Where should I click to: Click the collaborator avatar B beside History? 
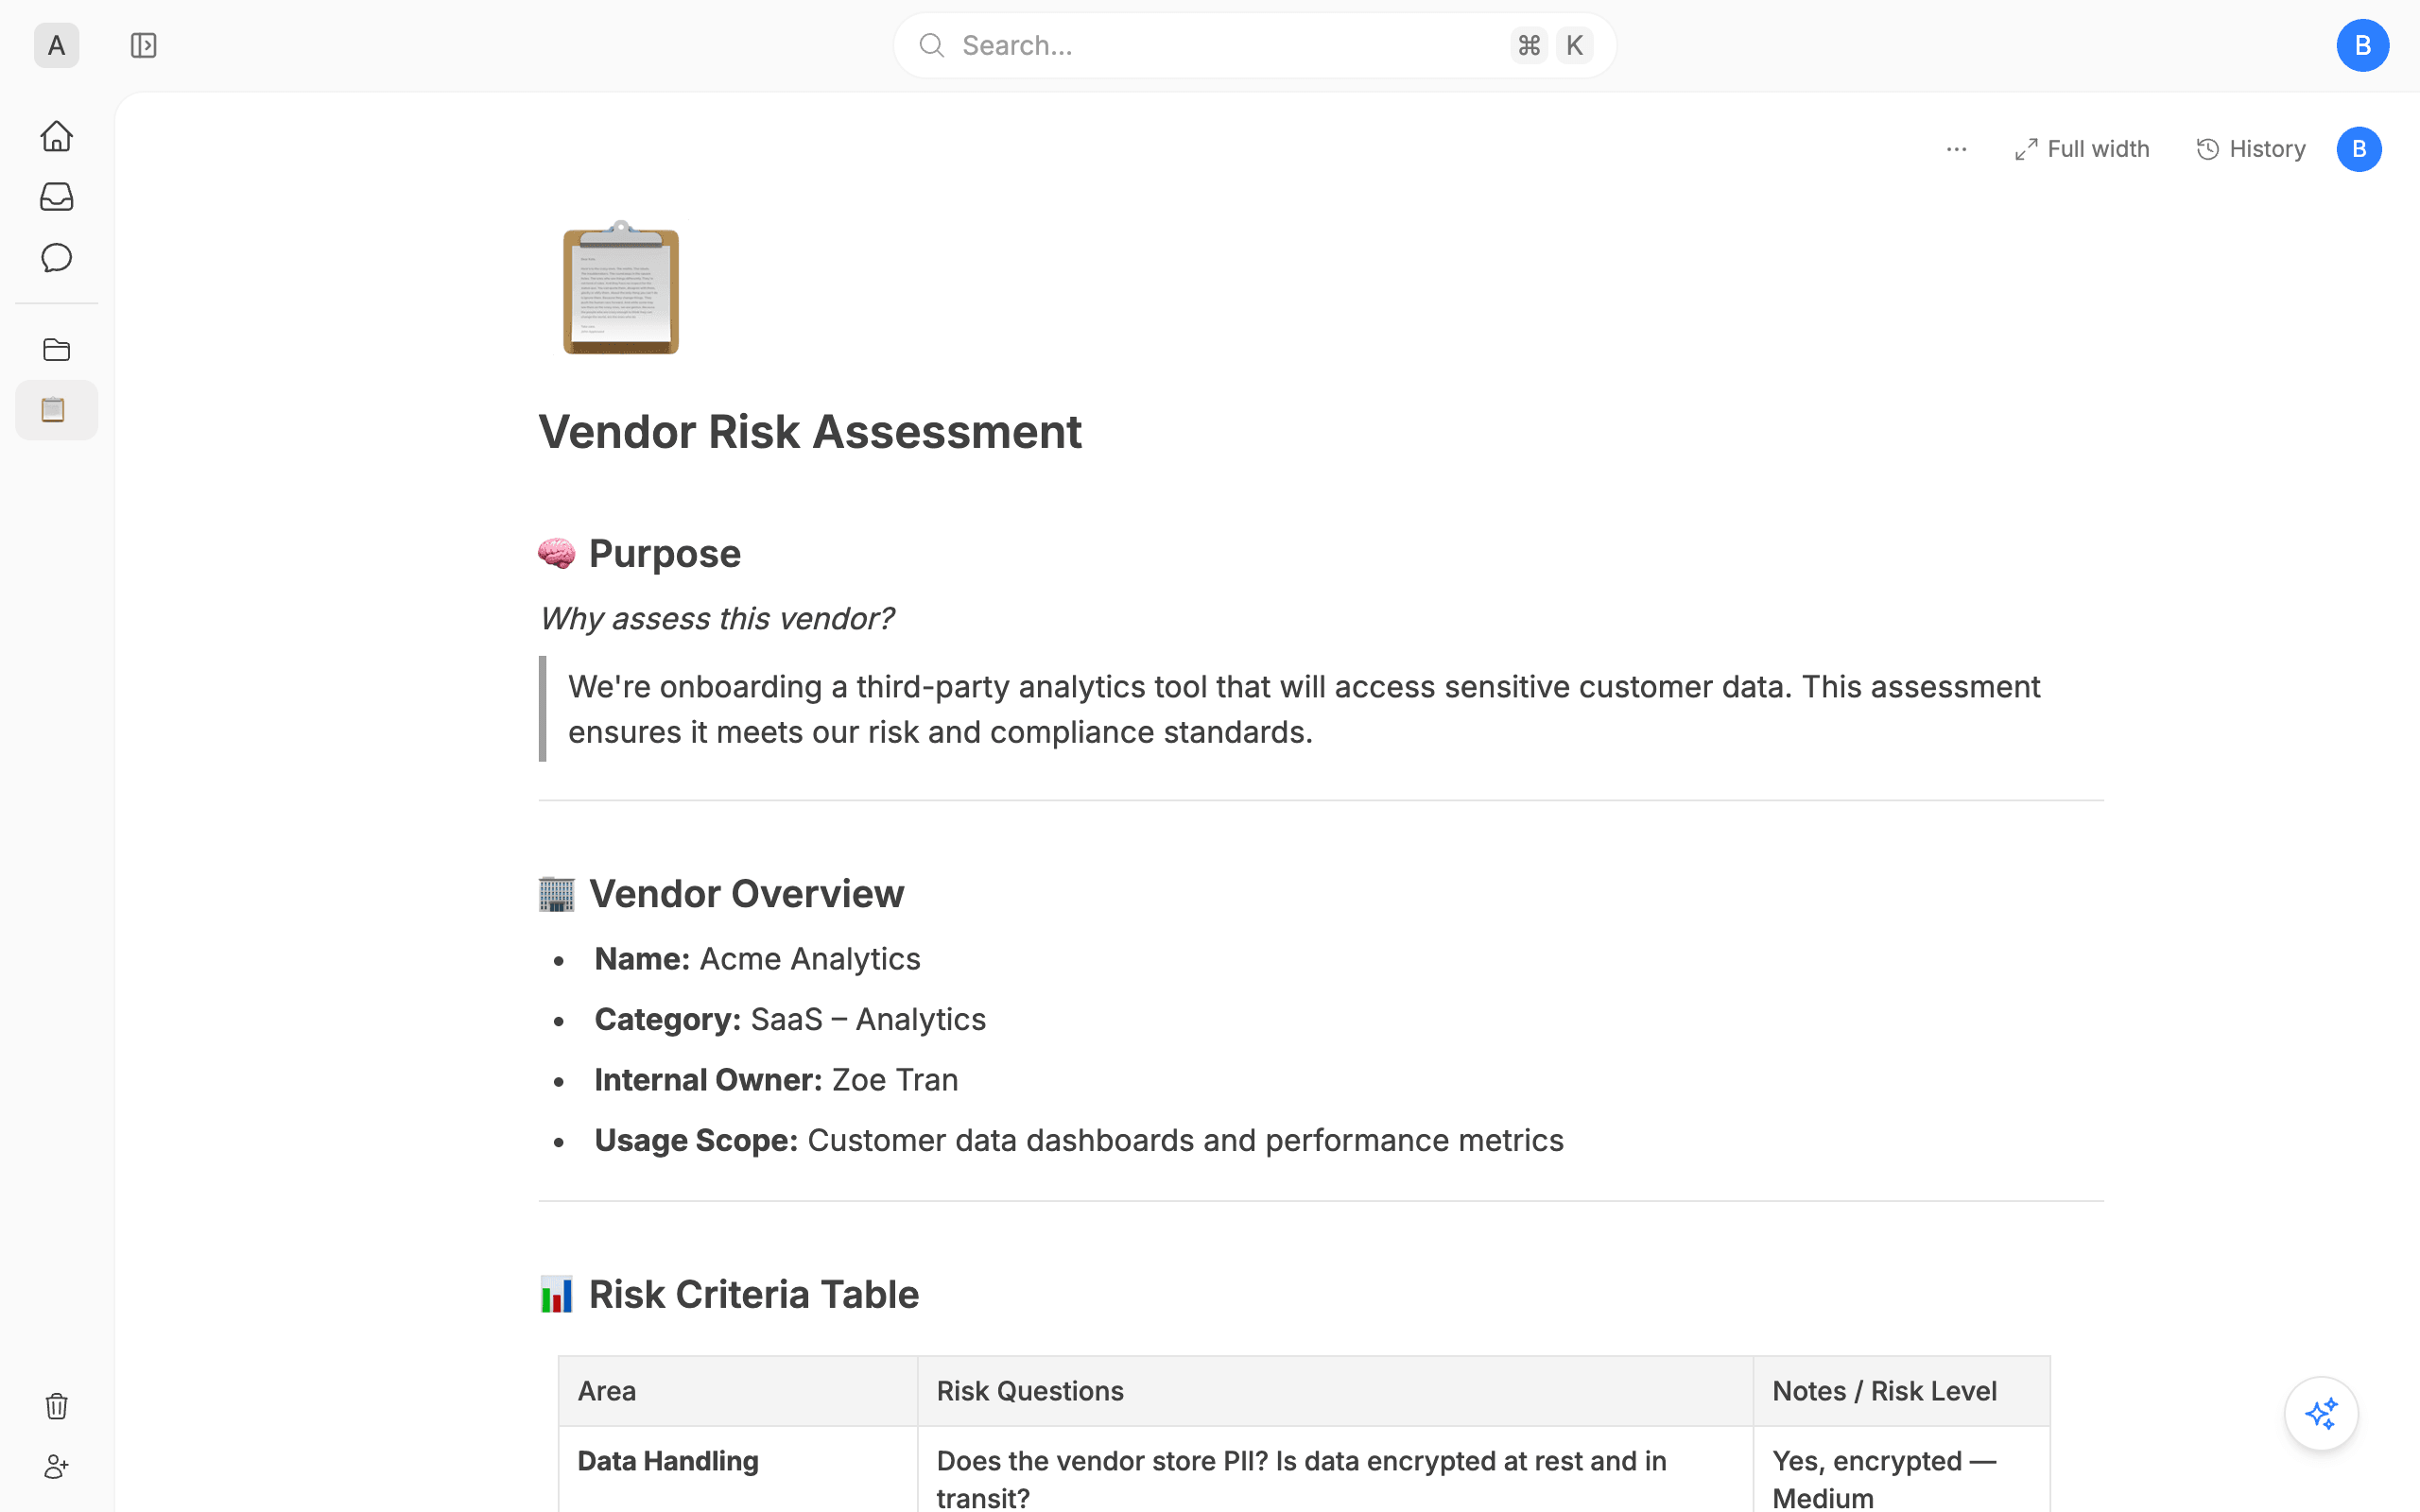click(x=2359, y=150)
